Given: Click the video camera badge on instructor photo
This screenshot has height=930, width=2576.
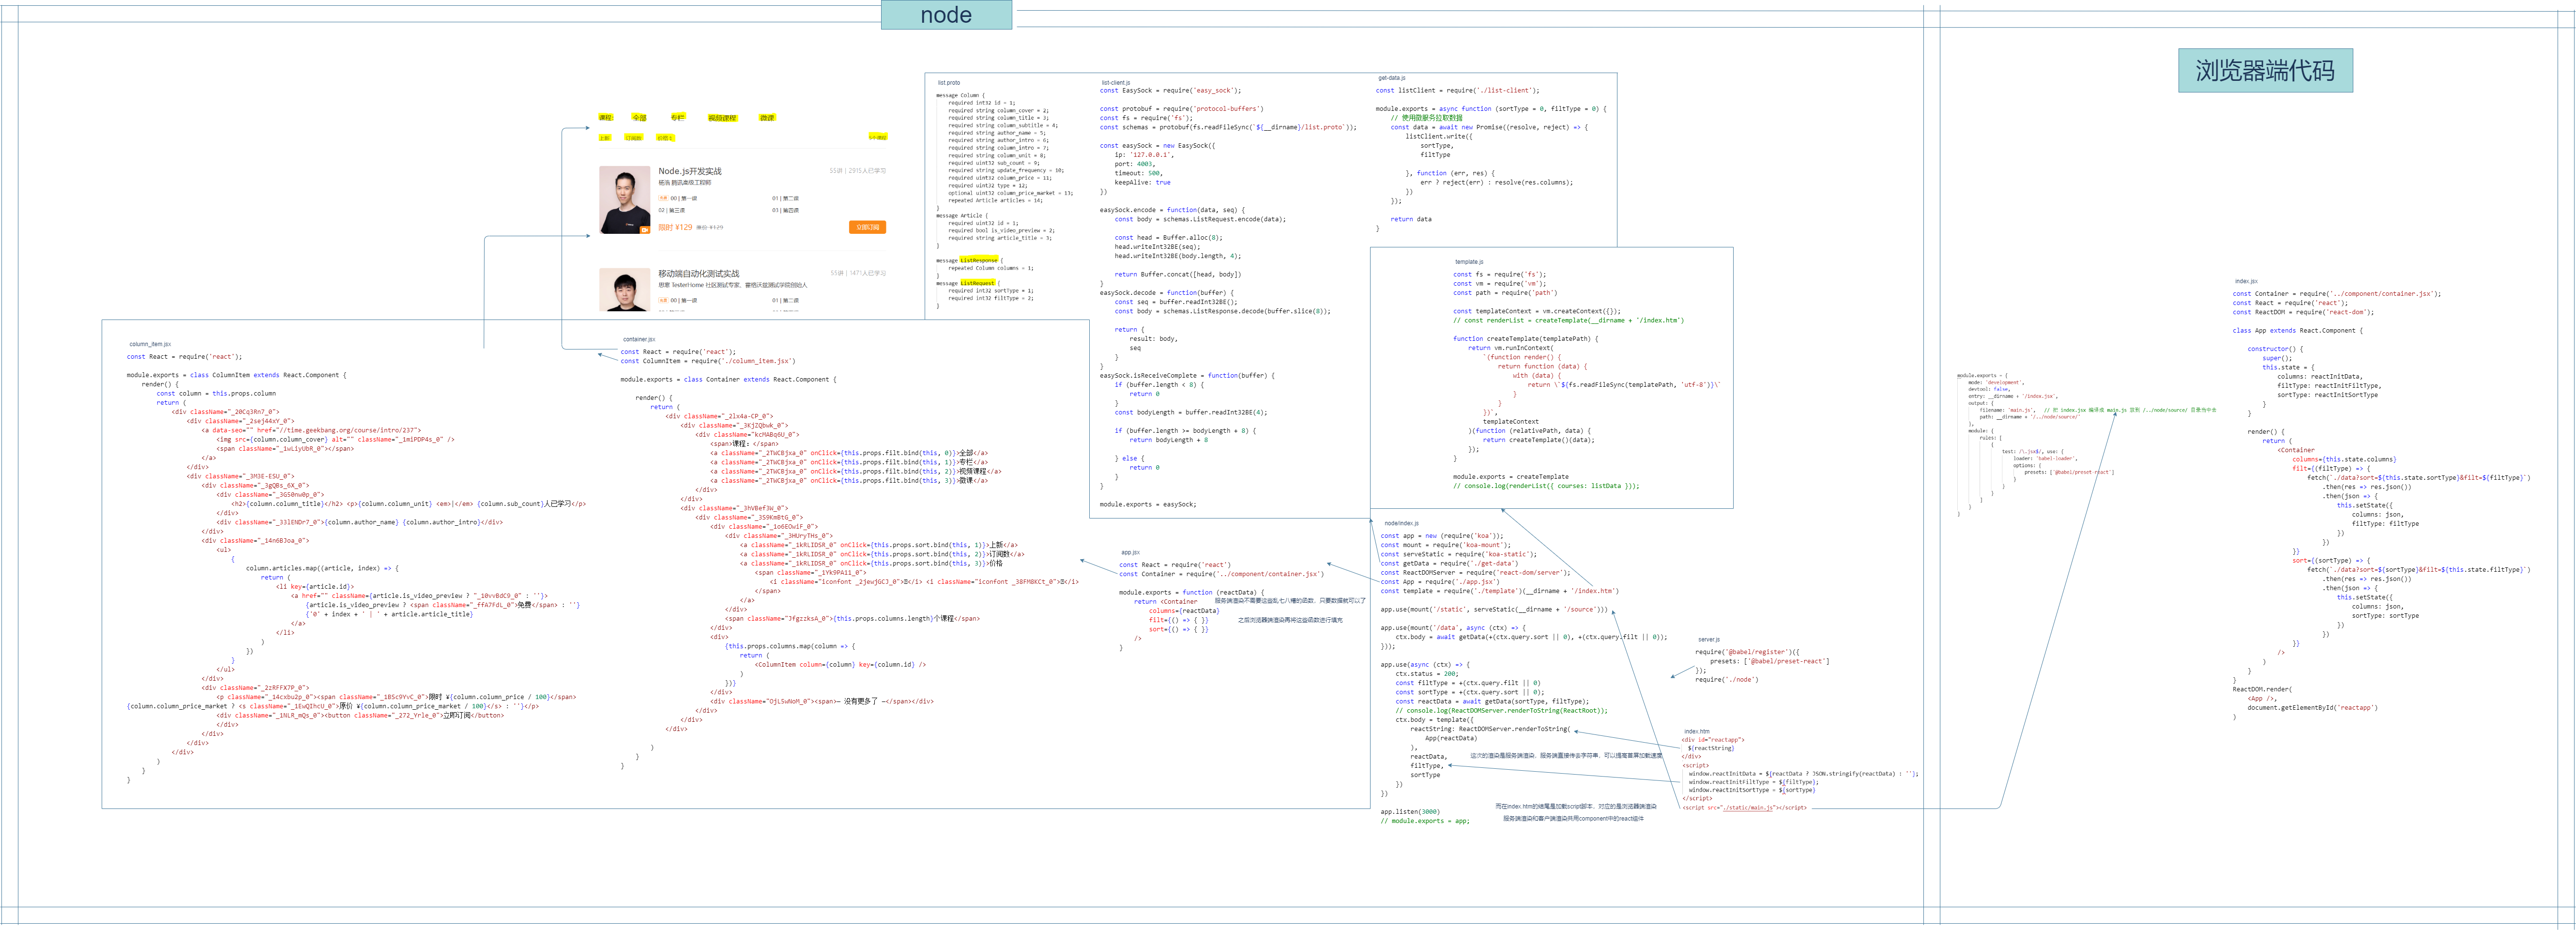Looking at the screenshot, I should point(644,230).
